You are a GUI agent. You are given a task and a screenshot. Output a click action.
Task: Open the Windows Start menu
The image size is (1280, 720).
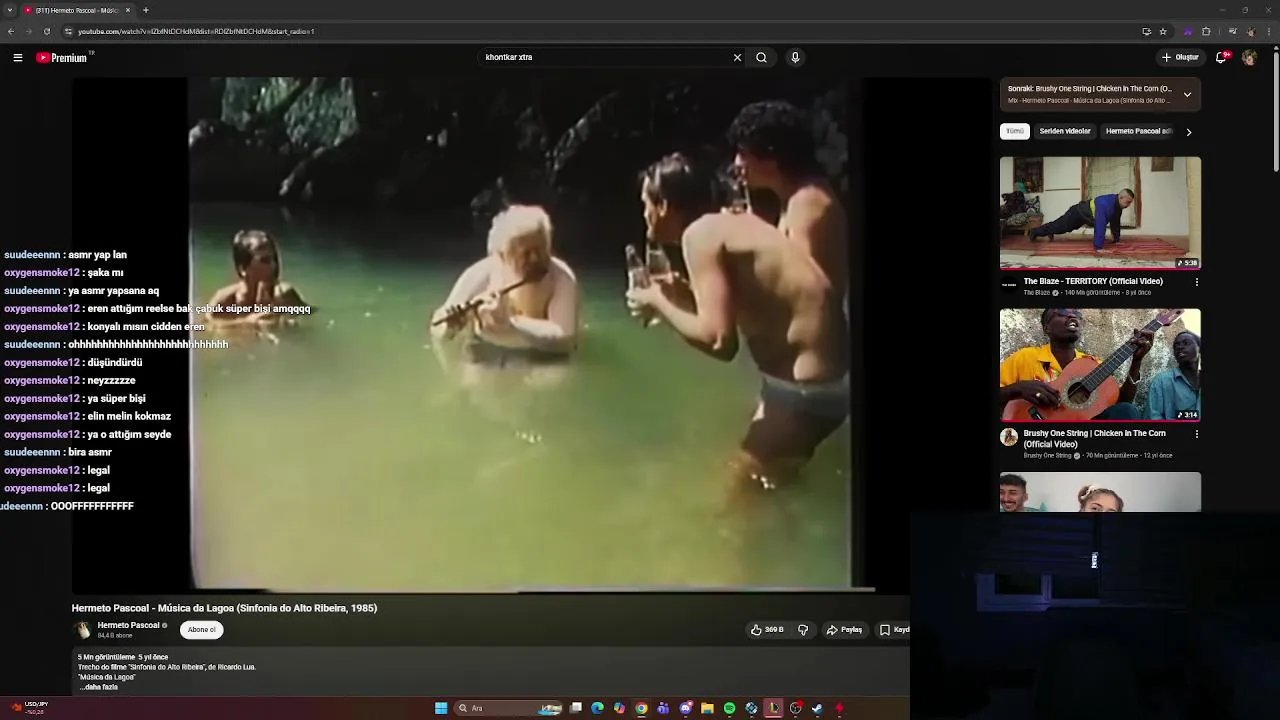tap(441, 708)
